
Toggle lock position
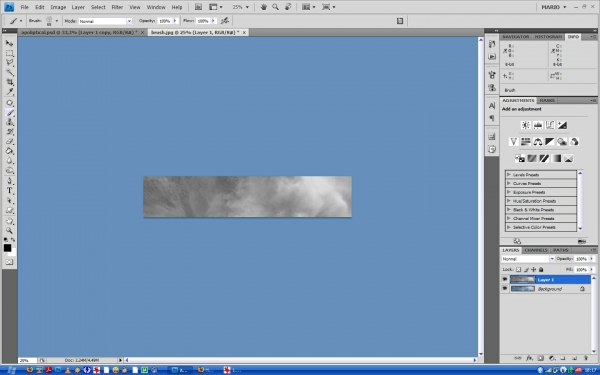click(x=534, y=269)
